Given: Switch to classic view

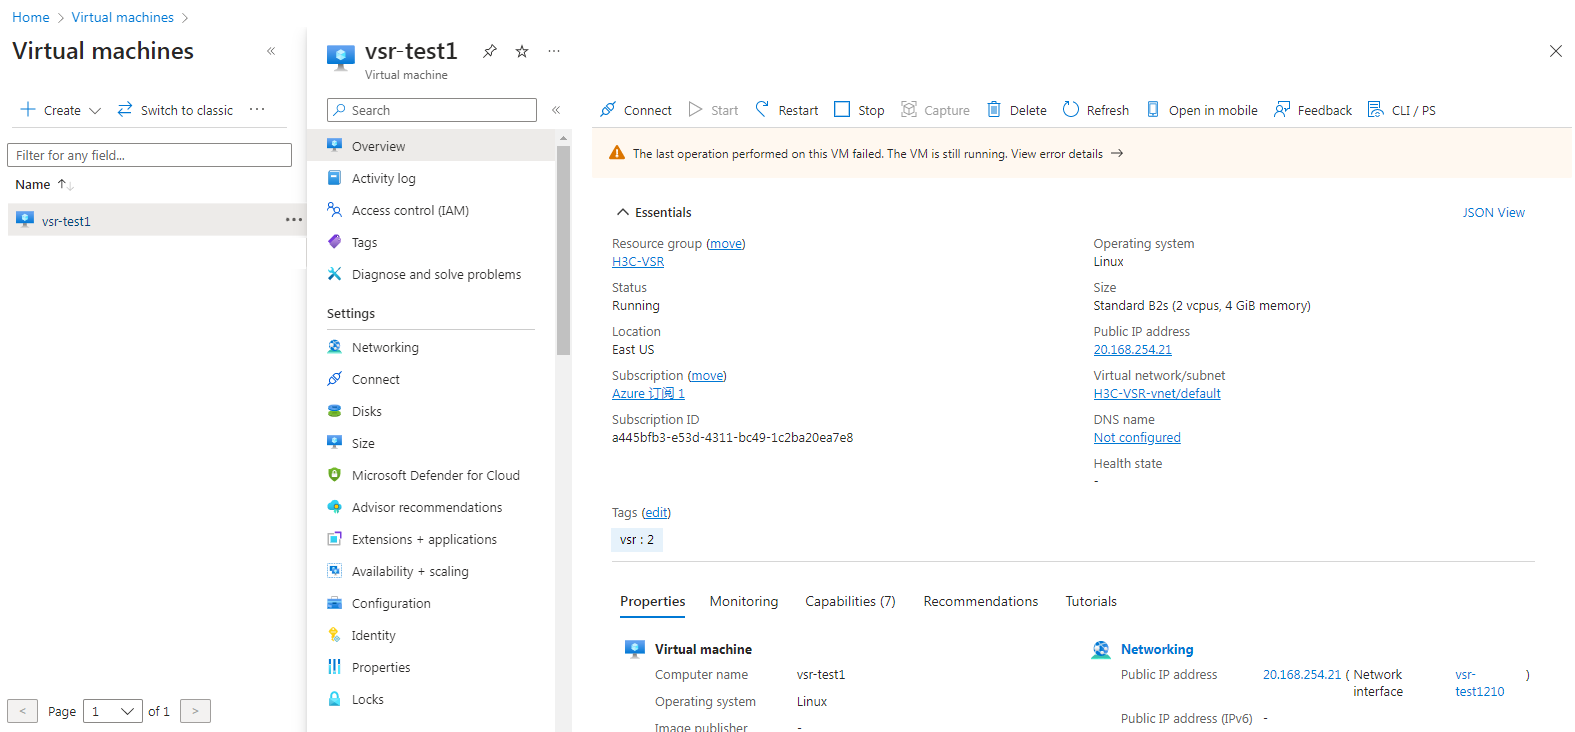Looking at the screenshot, I should (175, 110).
